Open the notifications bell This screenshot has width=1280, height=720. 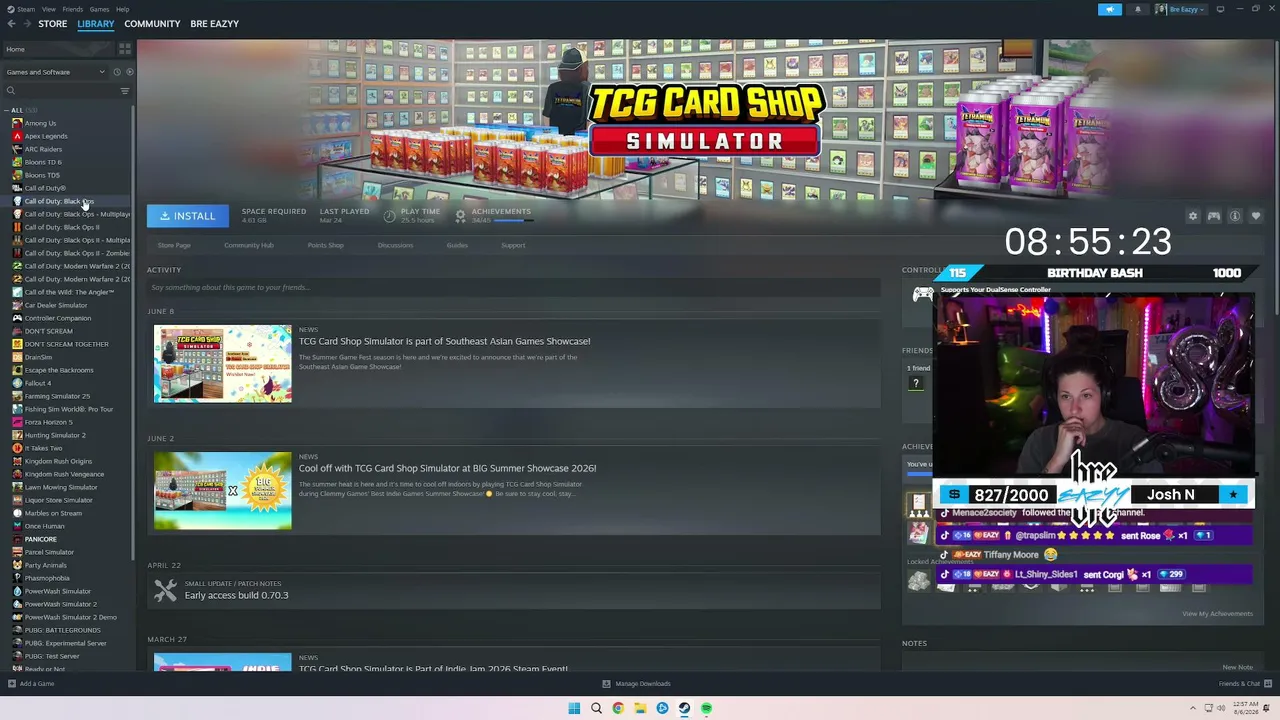[x=1138, y=9]
